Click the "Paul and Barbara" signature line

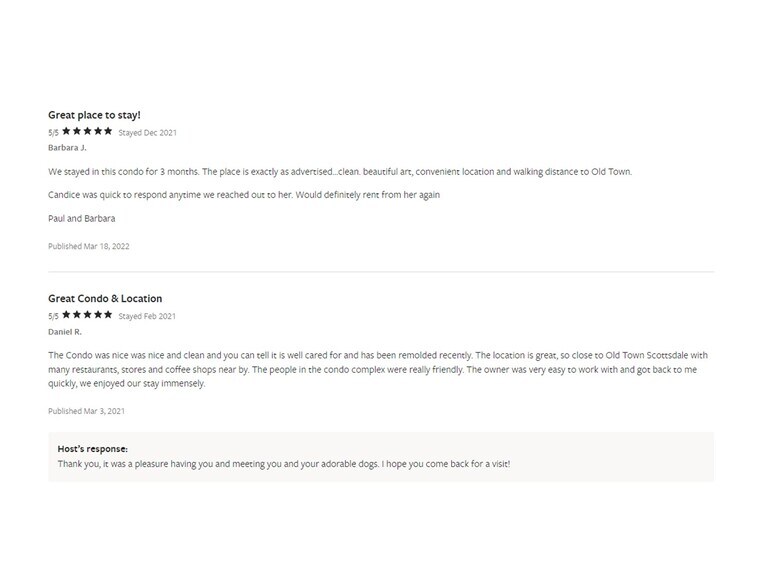(x=81, y=218)
